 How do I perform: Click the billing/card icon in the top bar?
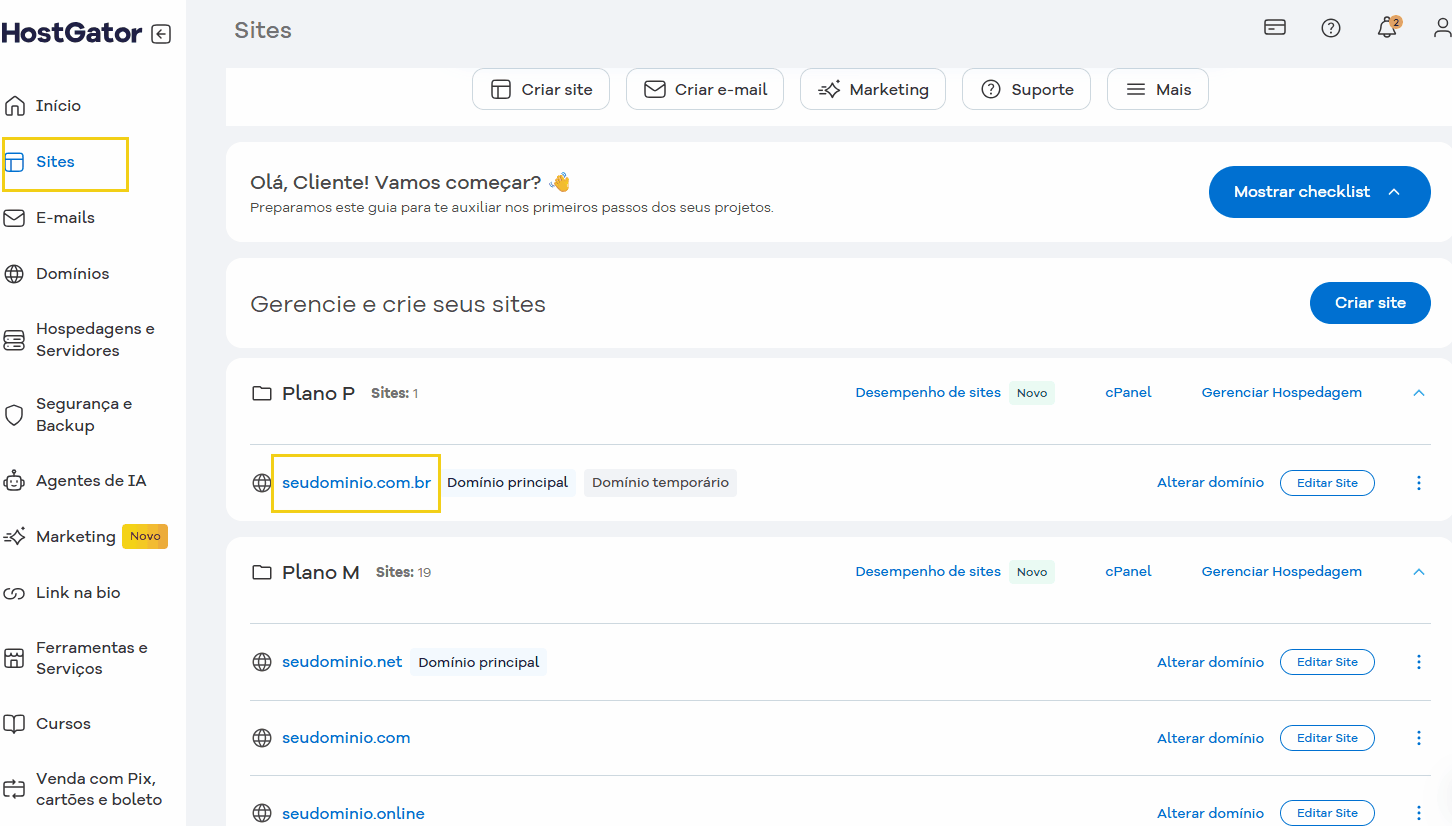tap(1274, 28)
